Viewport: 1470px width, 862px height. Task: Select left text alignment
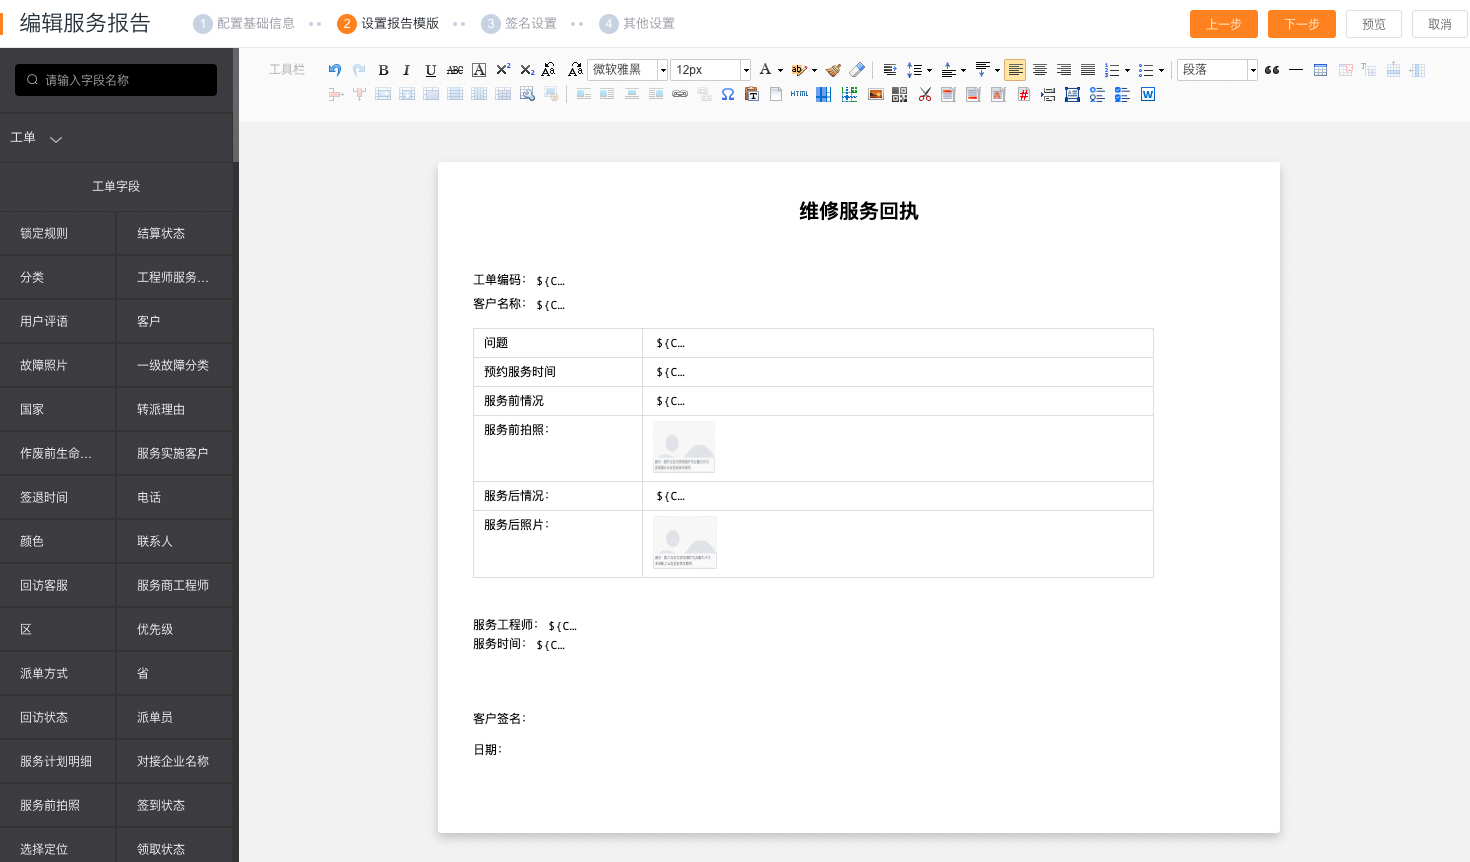(x=1015, y=70)
